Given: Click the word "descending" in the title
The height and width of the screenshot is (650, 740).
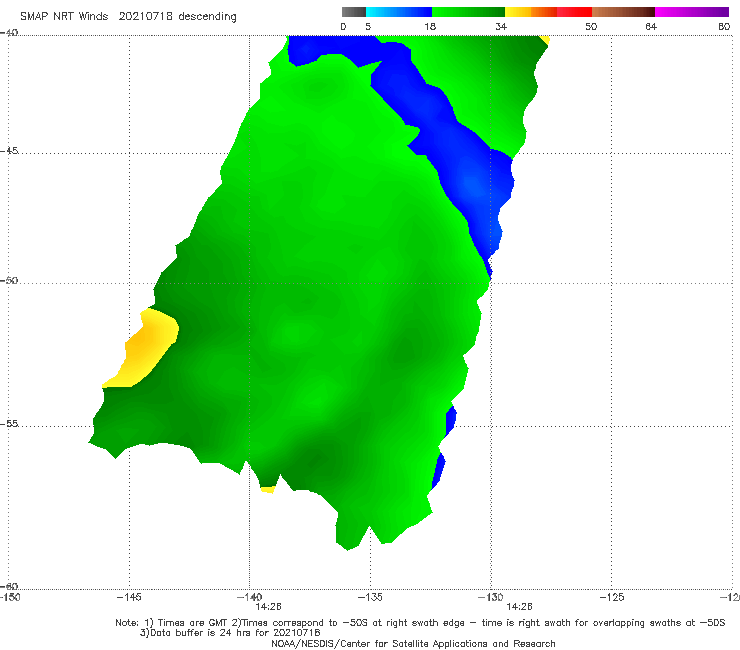Looking at the screenshot, I should tap(207, 16).
